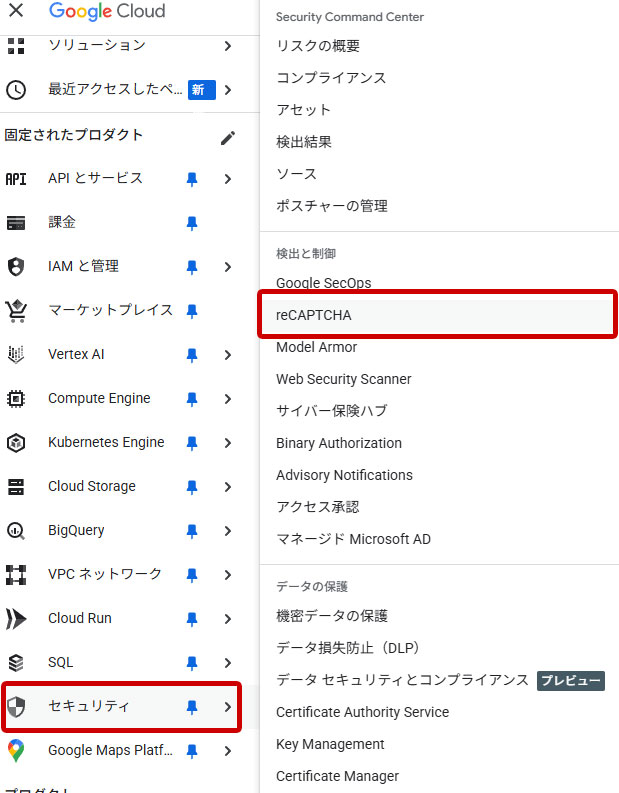Select アセット menu item
This screenshot has width=619, height=793.
[303, 110]
